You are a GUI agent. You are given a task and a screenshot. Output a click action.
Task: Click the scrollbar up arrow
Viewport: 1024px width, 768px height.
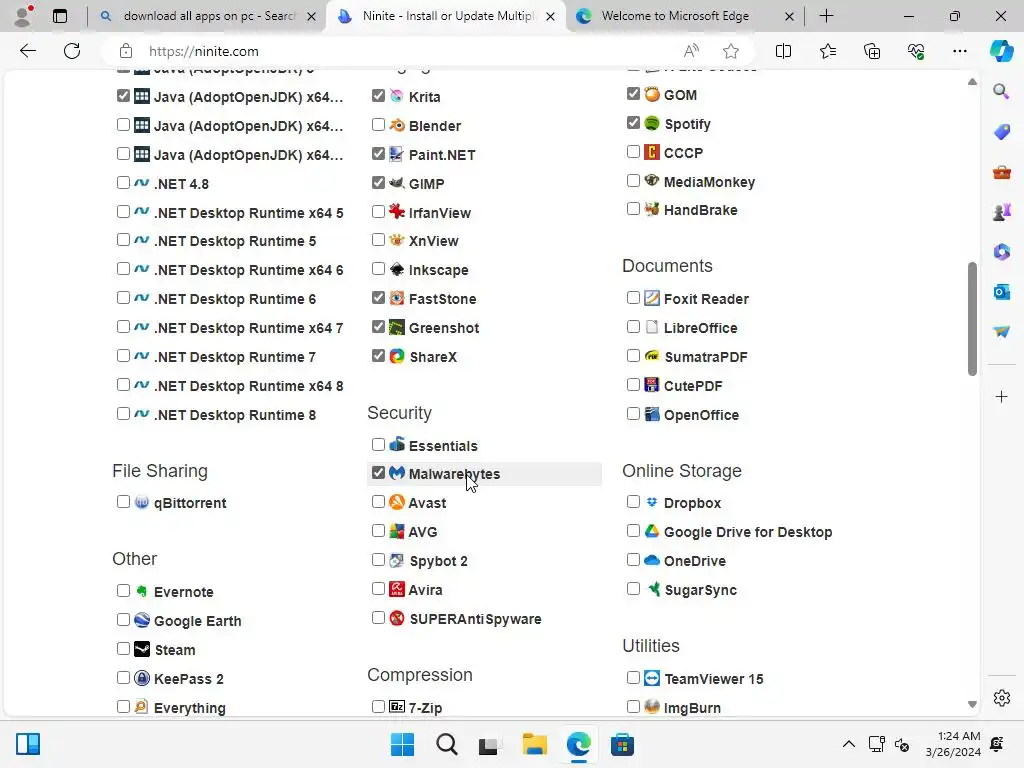[972, 82]
